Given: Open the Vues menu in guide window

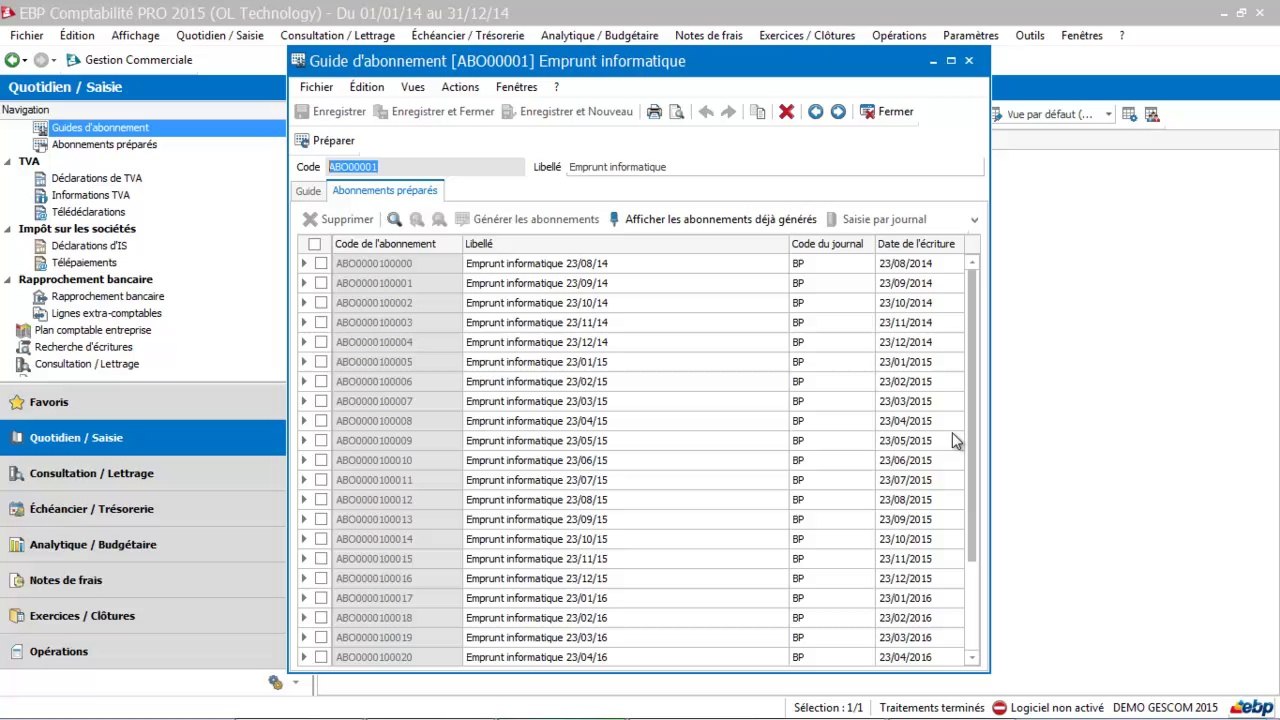Looking at the screenshot, I should [x=412, y=87].
